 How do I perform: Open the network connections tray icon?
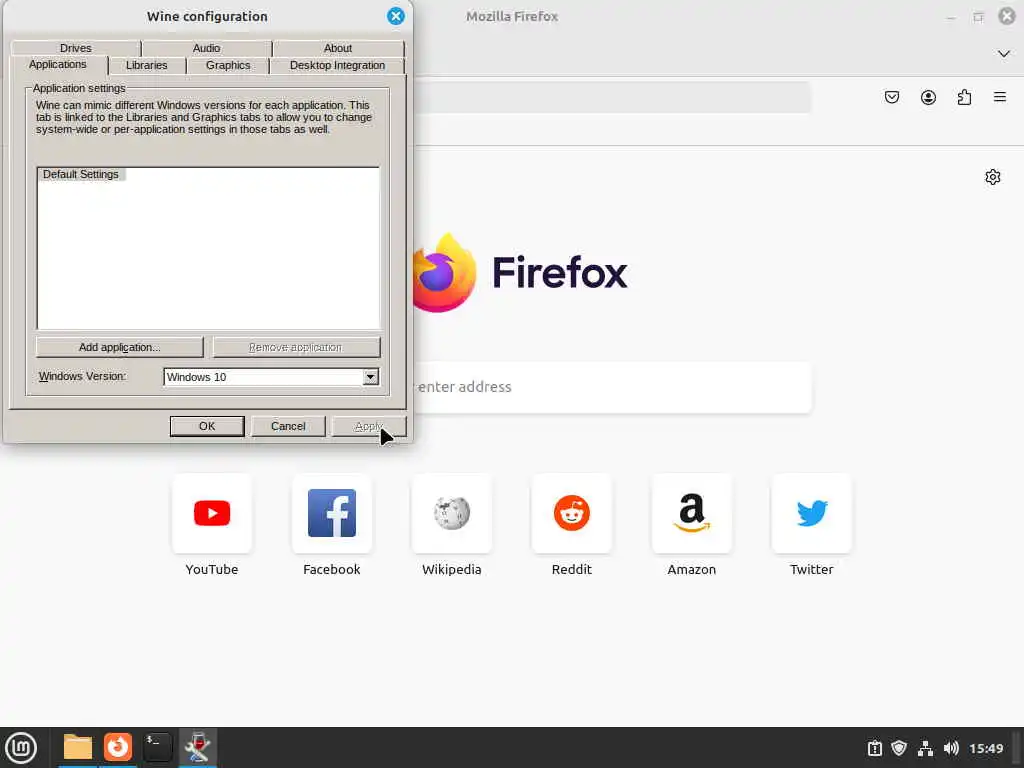click(x=925, y=748)
